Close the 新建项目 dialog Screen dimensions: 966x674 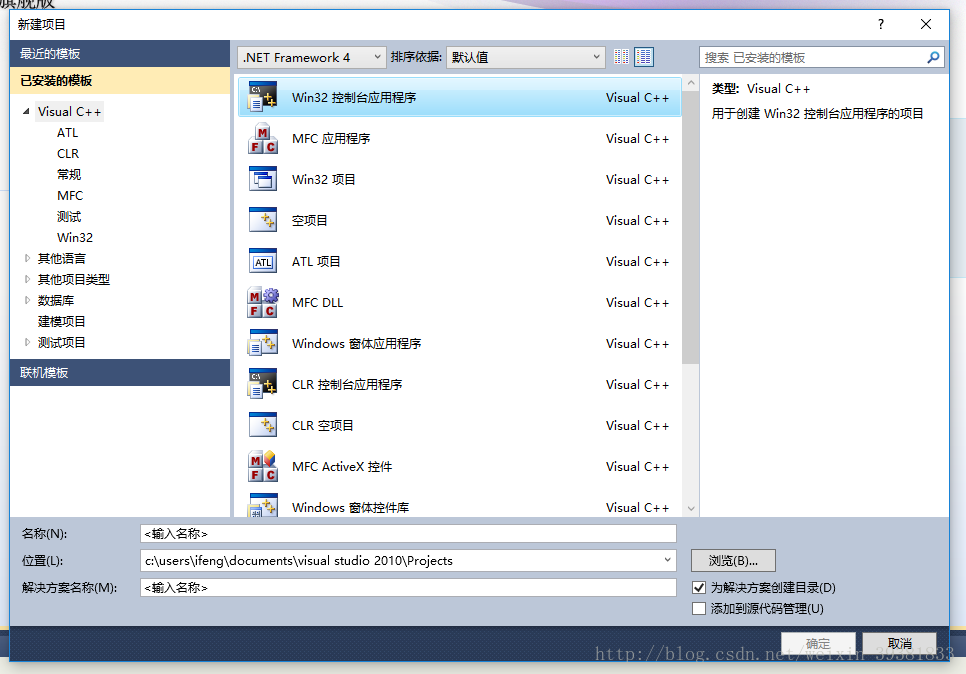[925, 24]
